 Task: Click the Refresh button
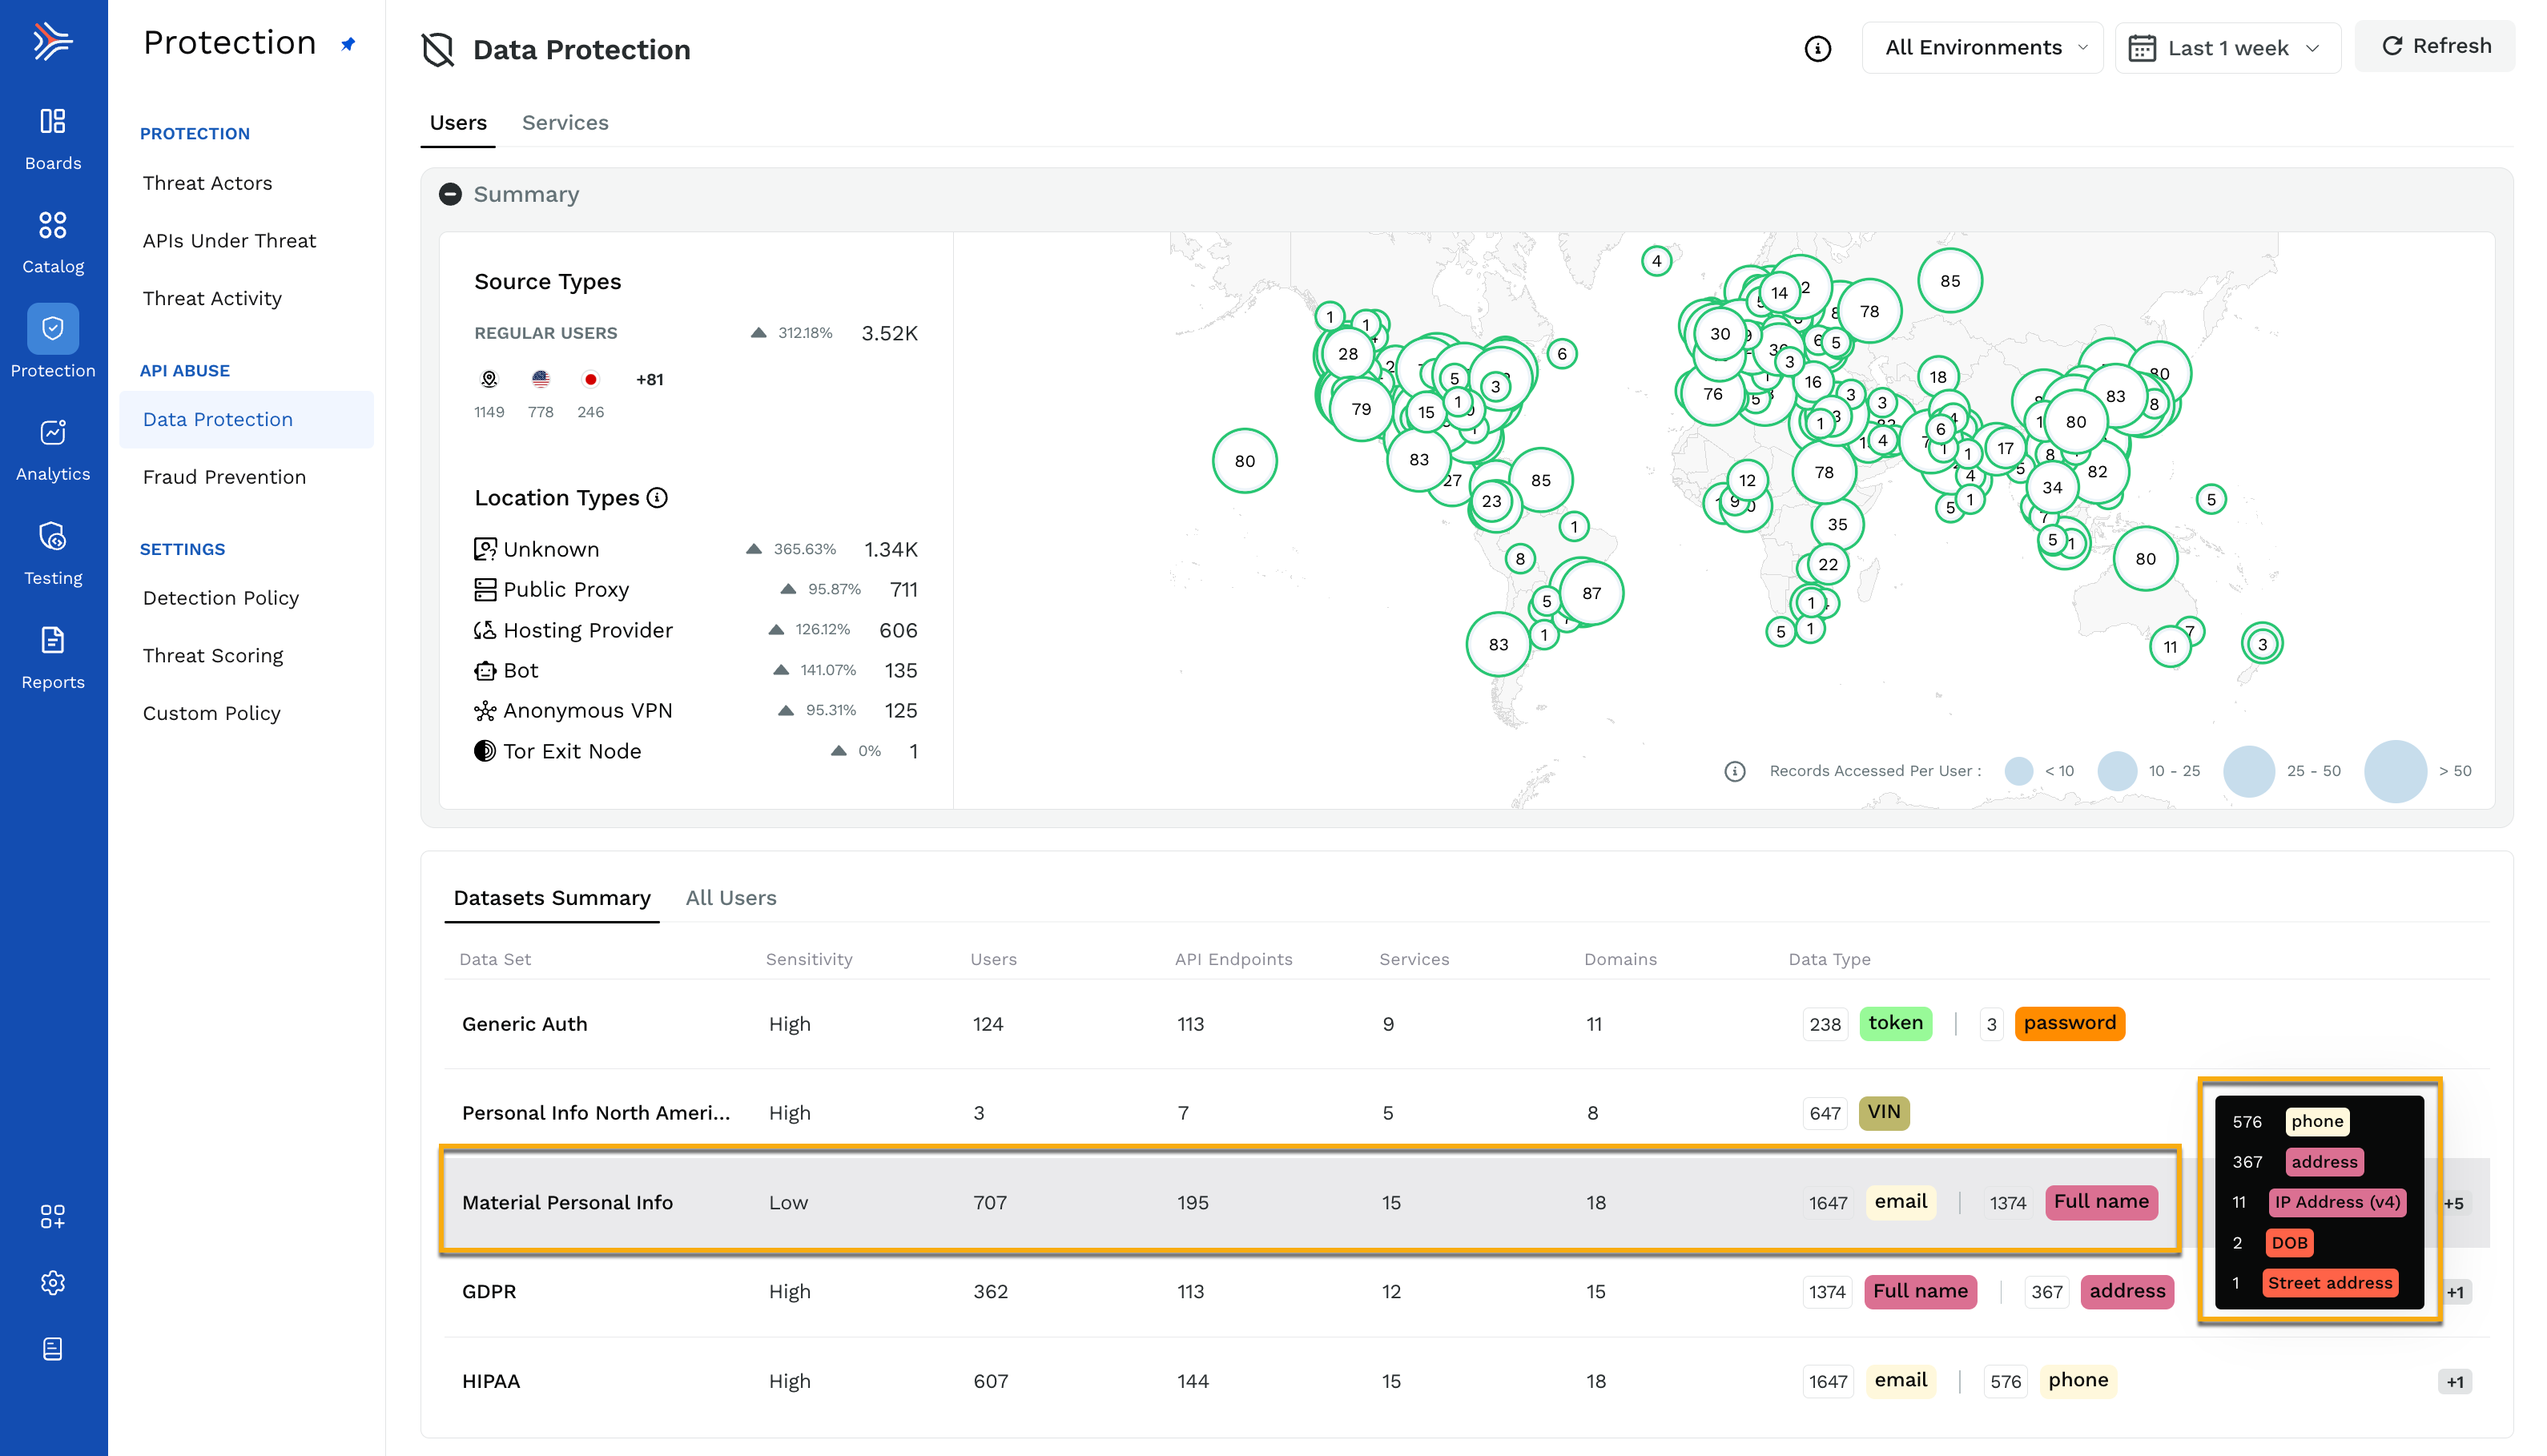2435,46
